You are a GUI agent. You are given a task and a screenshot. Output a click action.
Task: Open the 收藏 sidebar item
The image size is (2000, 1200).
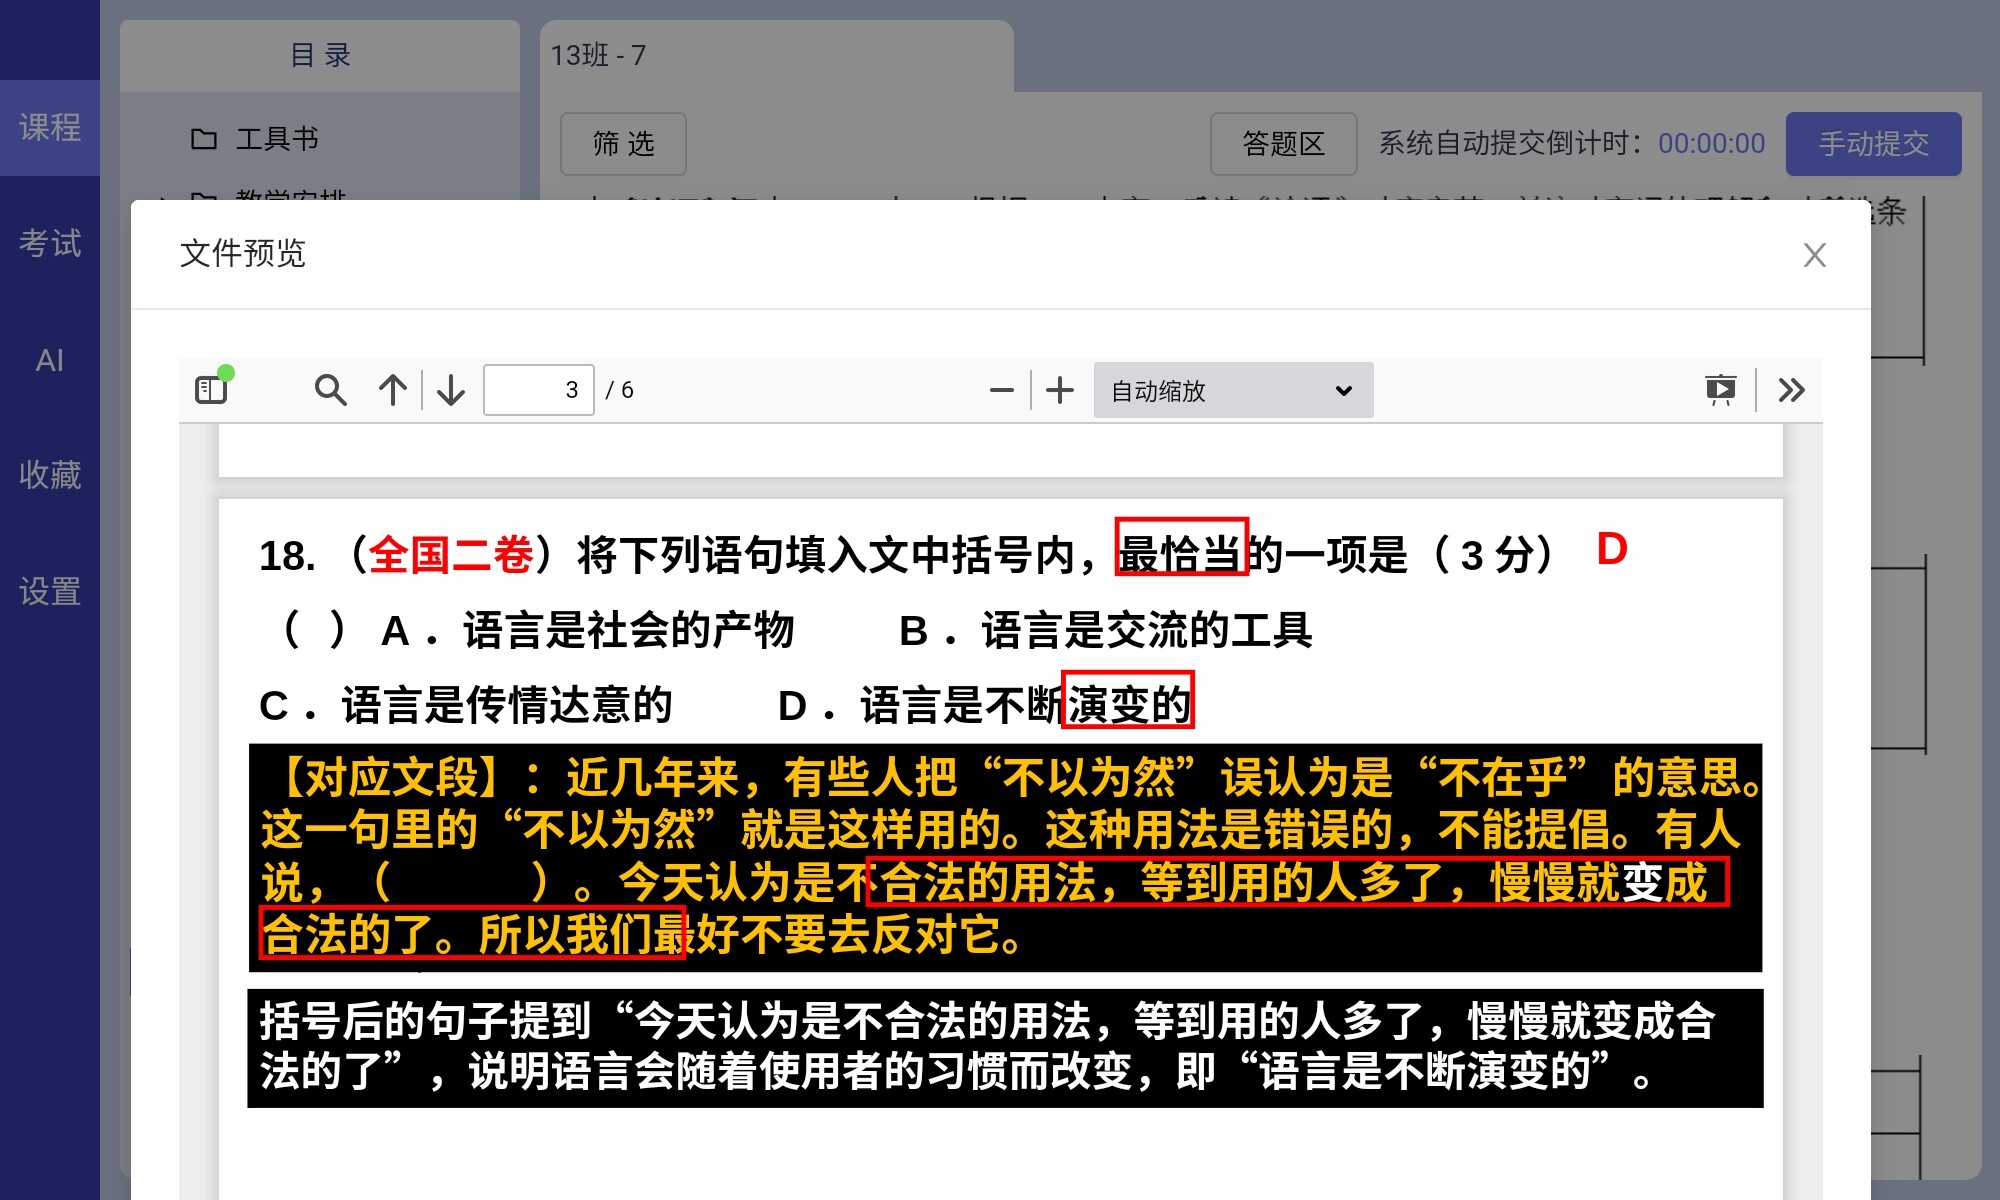(50, 475)
